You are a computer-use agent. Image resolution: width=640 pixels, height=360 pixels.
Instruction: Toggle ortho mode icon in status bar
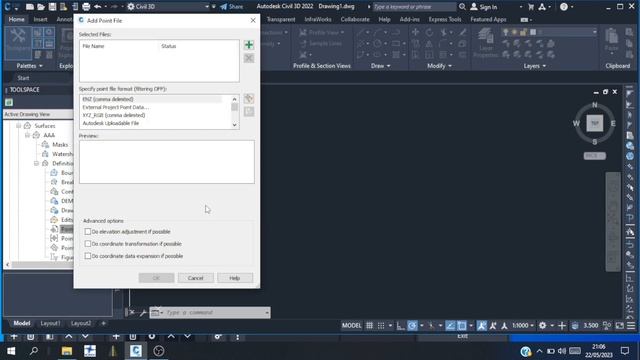click(400, 325)
